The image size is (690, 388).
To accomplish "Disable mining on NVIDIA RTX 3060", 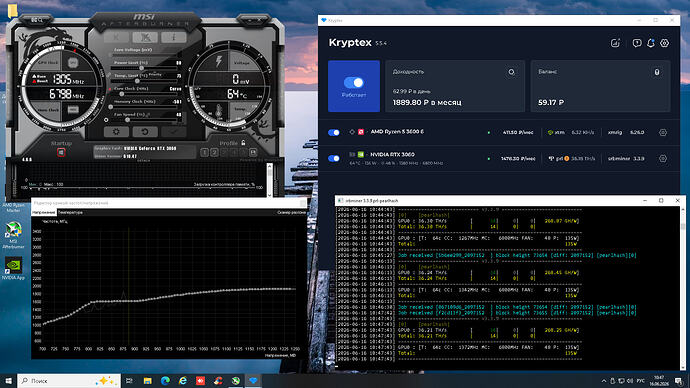I will [334, 158].
